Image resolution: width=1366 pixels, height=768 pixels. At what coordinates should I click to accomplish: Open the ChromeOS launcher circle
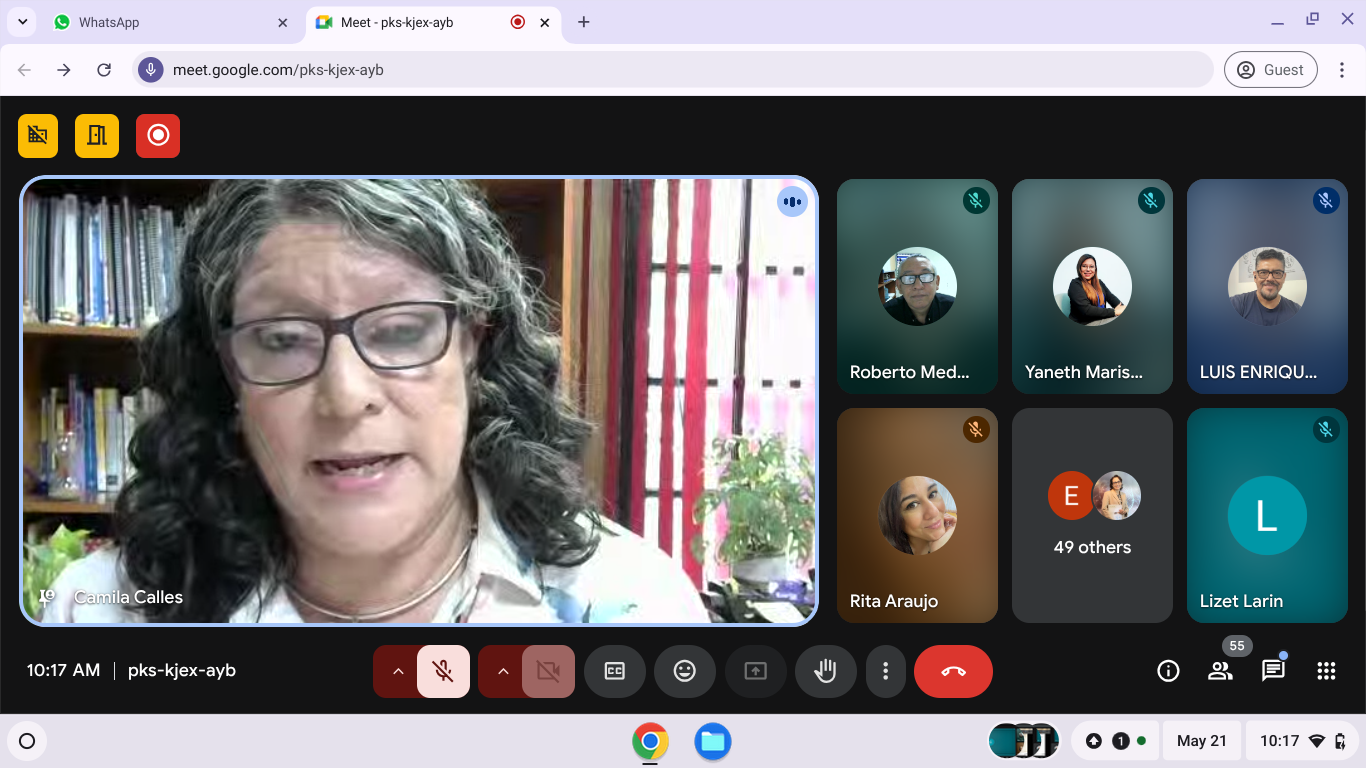pos(27,741)
